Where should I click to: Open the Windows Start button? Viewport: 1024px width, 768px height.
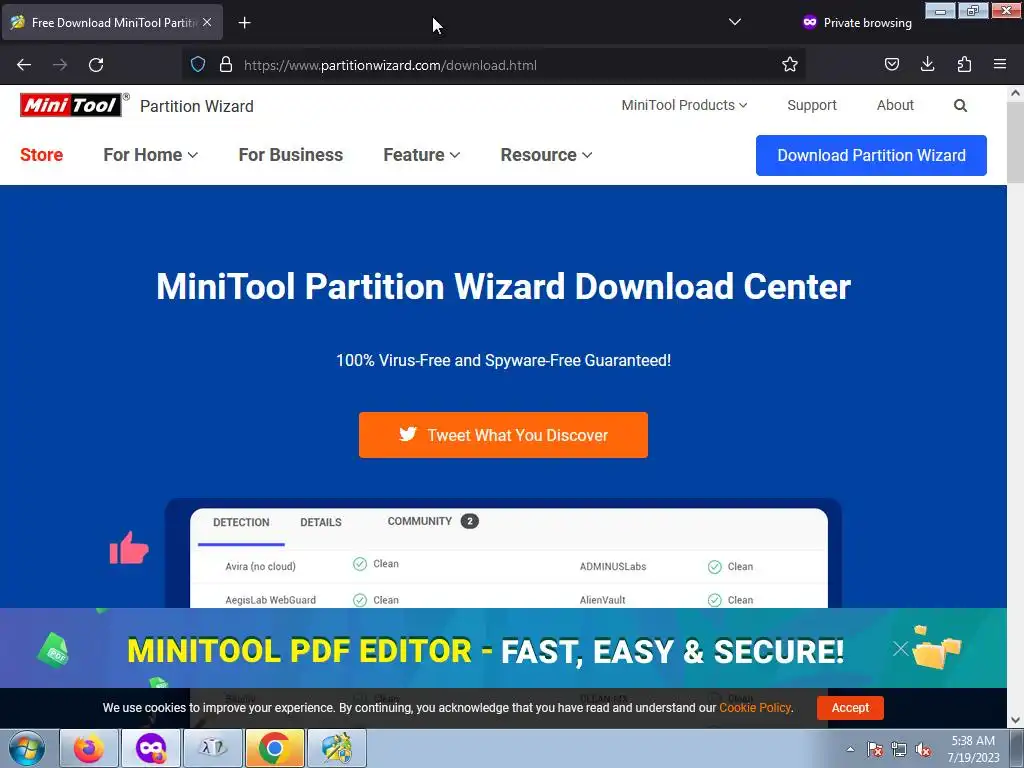click(x=27, y=748)
